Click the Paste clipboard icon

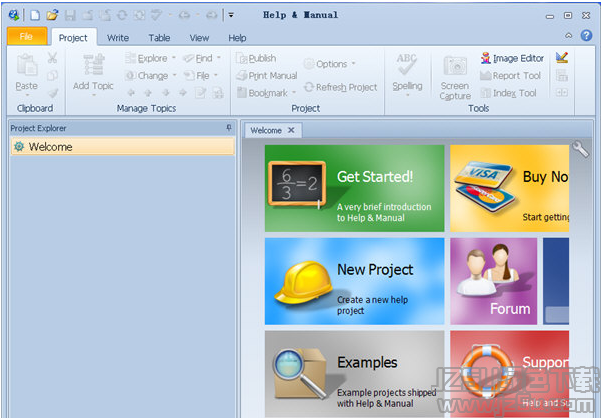click(x=27, y=64)
